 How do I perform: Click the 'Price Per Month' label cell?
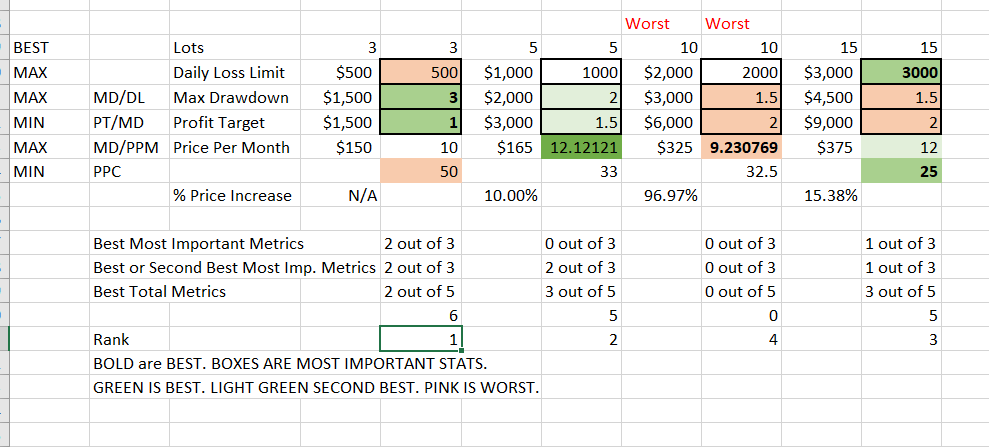click(x=235, y=148)
